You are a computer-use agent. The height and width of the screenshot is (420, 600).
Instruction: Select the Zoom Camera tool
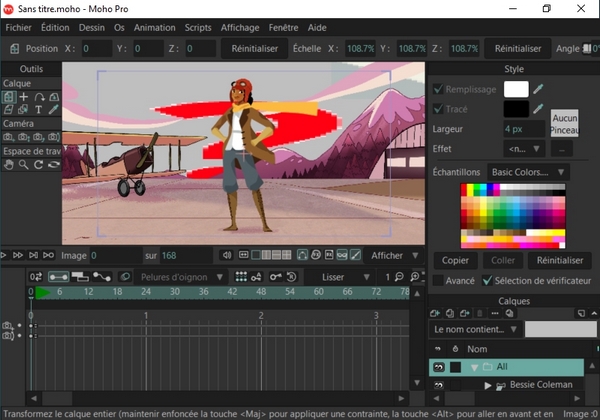click(24, 137)
